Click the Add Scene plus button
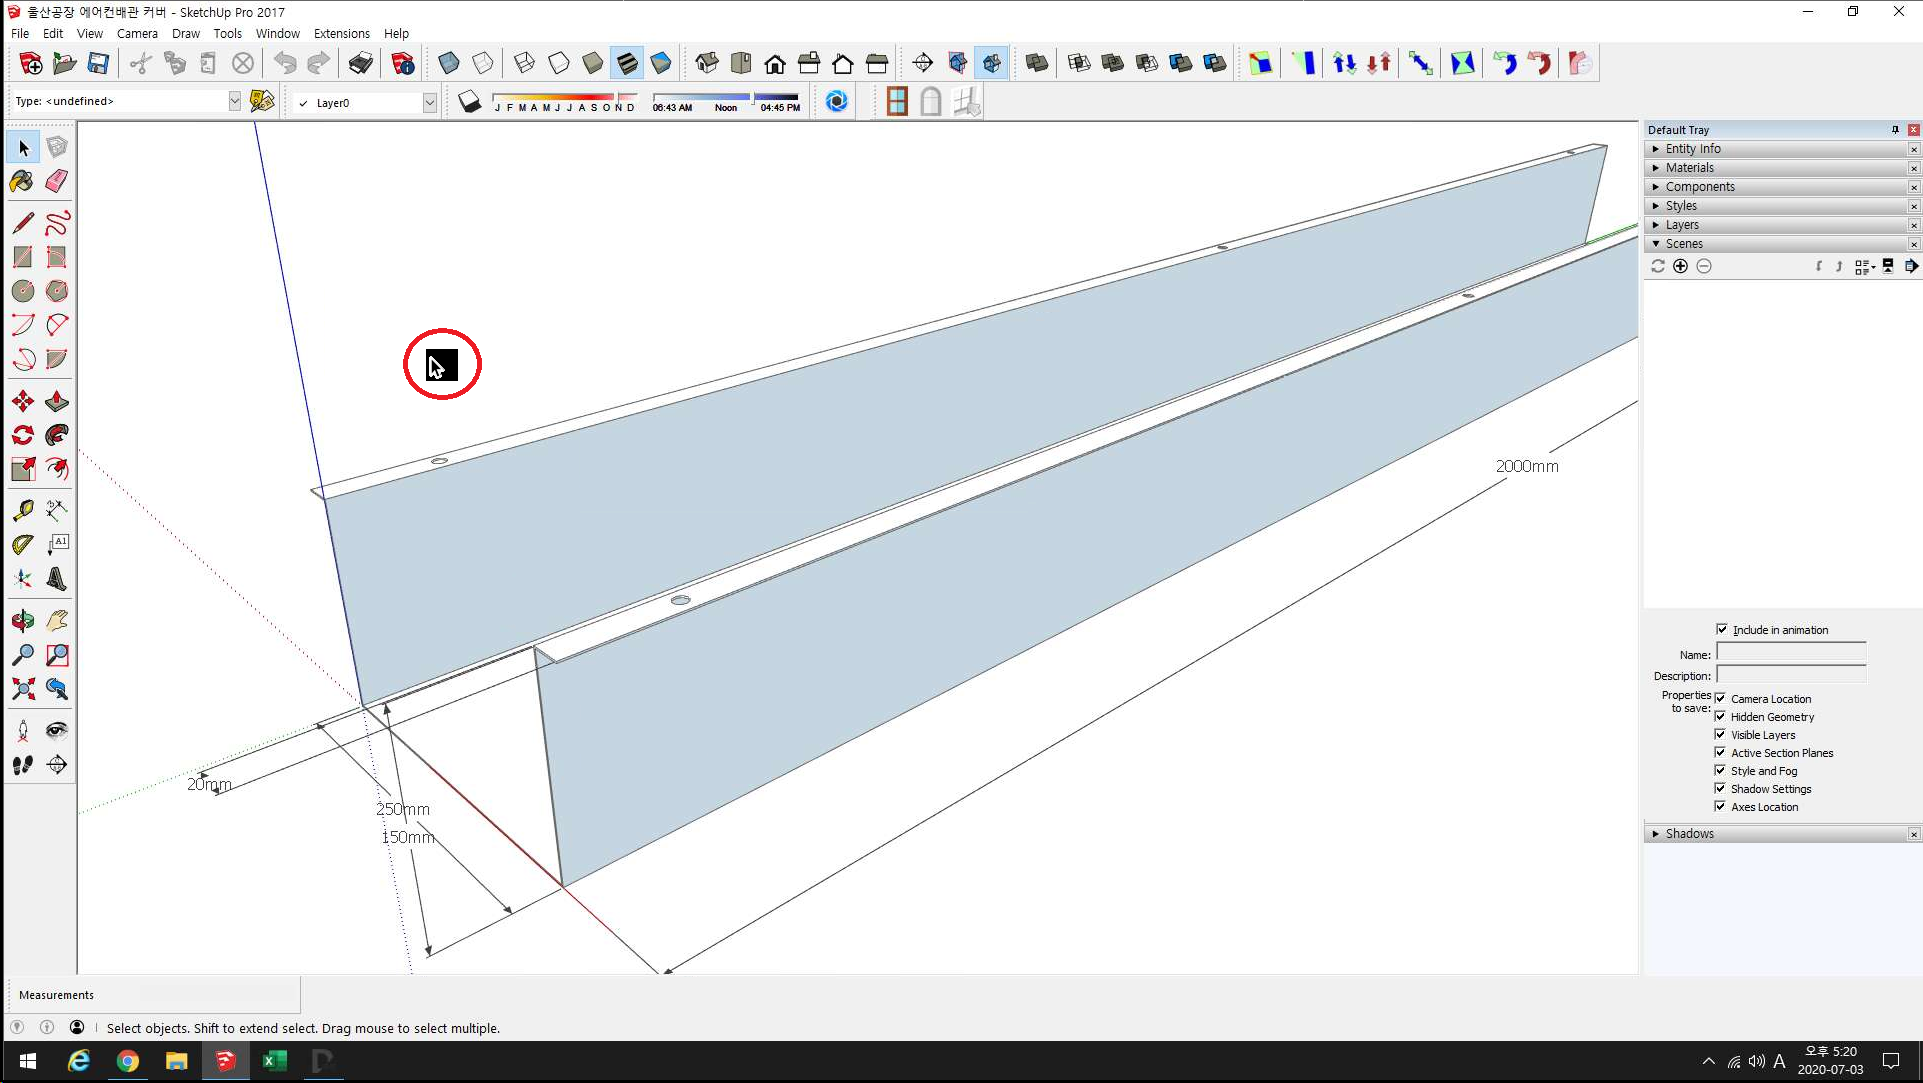This screenshot has width=1923, height=1083. 1680,266
